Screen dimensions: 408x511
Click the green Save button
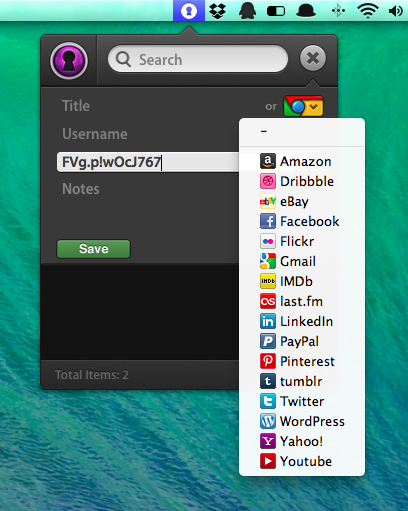(93, 249)
